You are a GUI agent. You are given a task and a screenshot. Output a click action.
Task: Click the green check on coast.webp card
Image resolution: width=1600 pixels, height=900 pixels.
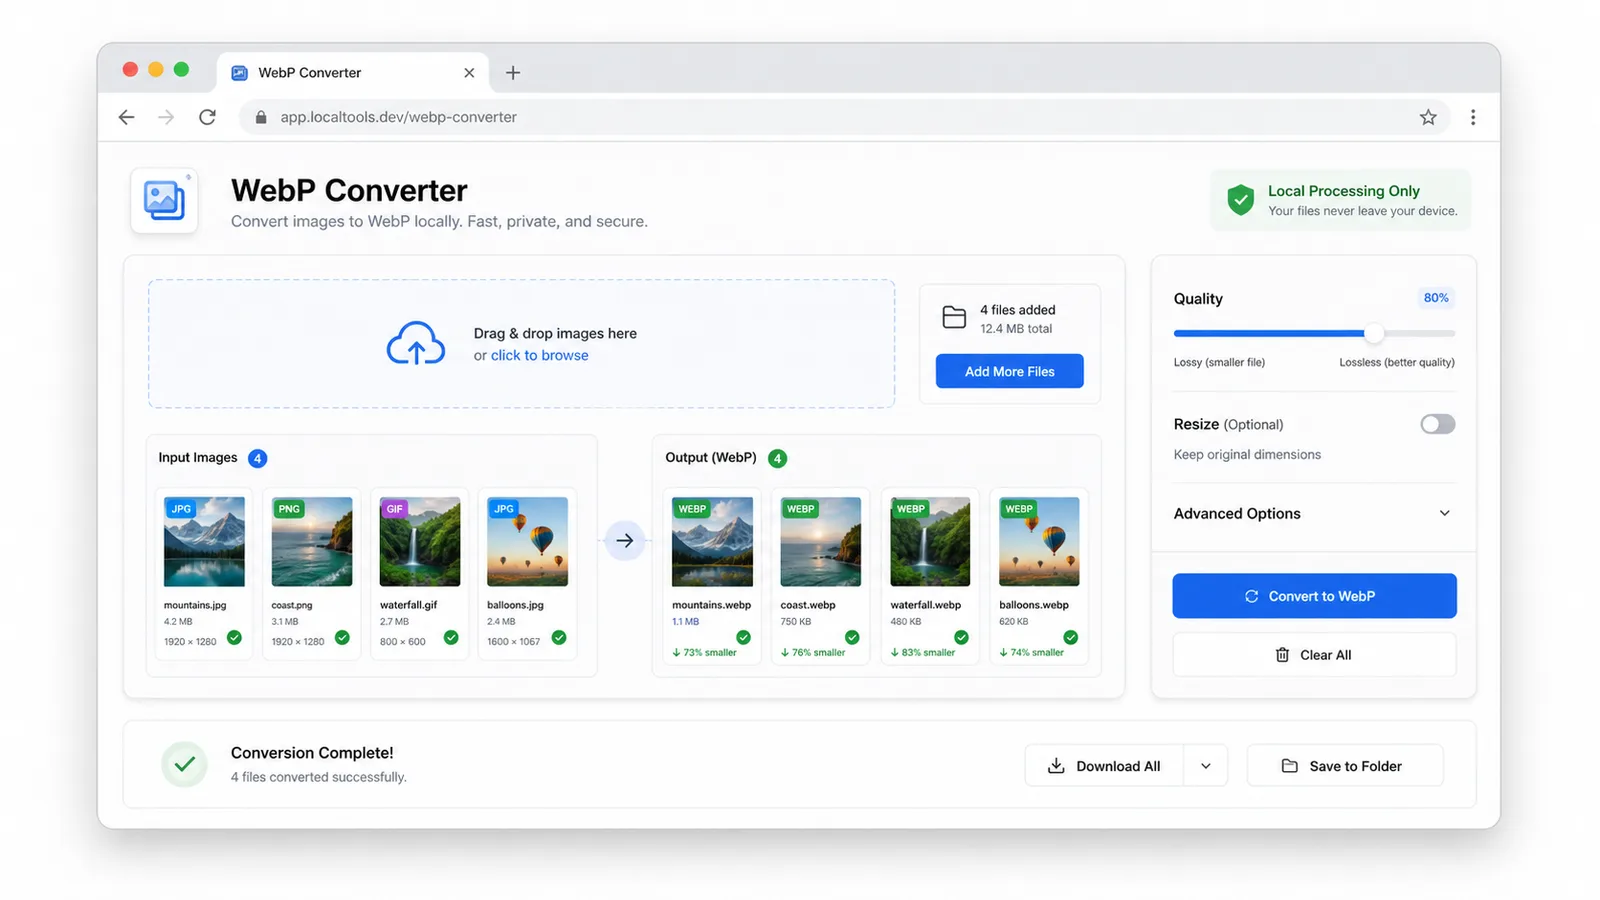pos(852,637)
